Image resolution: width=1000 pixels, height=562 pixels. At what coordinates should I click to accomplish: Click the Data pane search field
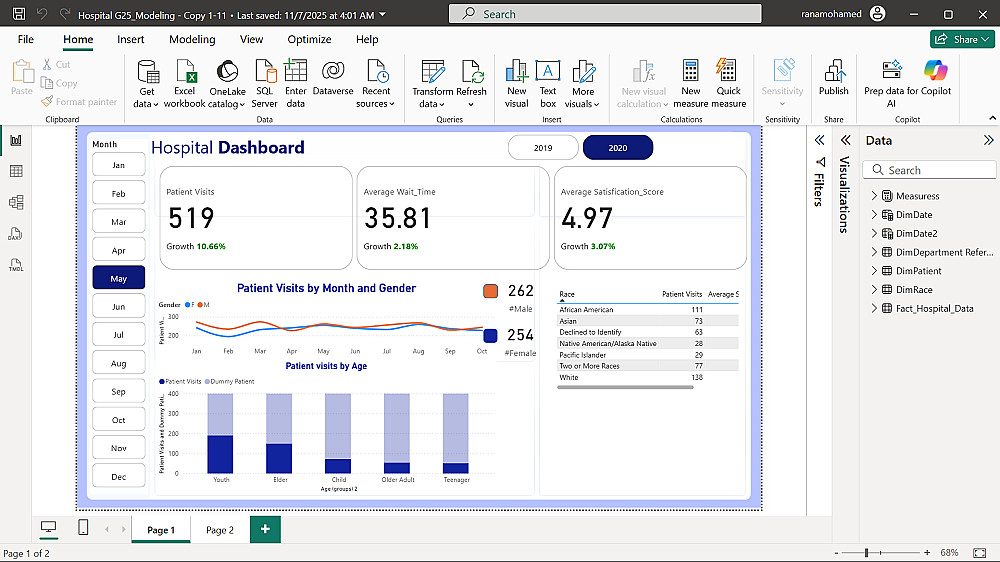[x=930, y=170]
